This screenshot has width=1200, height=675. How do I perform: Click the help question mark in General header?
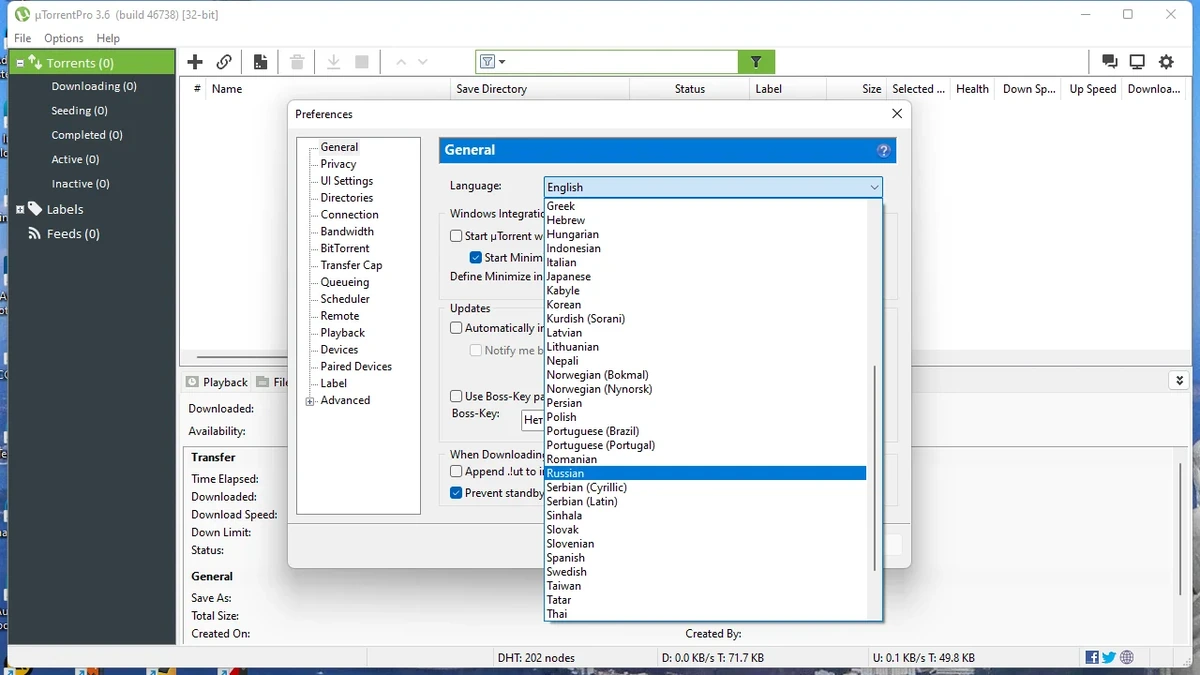pyautogui.click(x=883, y=150)
